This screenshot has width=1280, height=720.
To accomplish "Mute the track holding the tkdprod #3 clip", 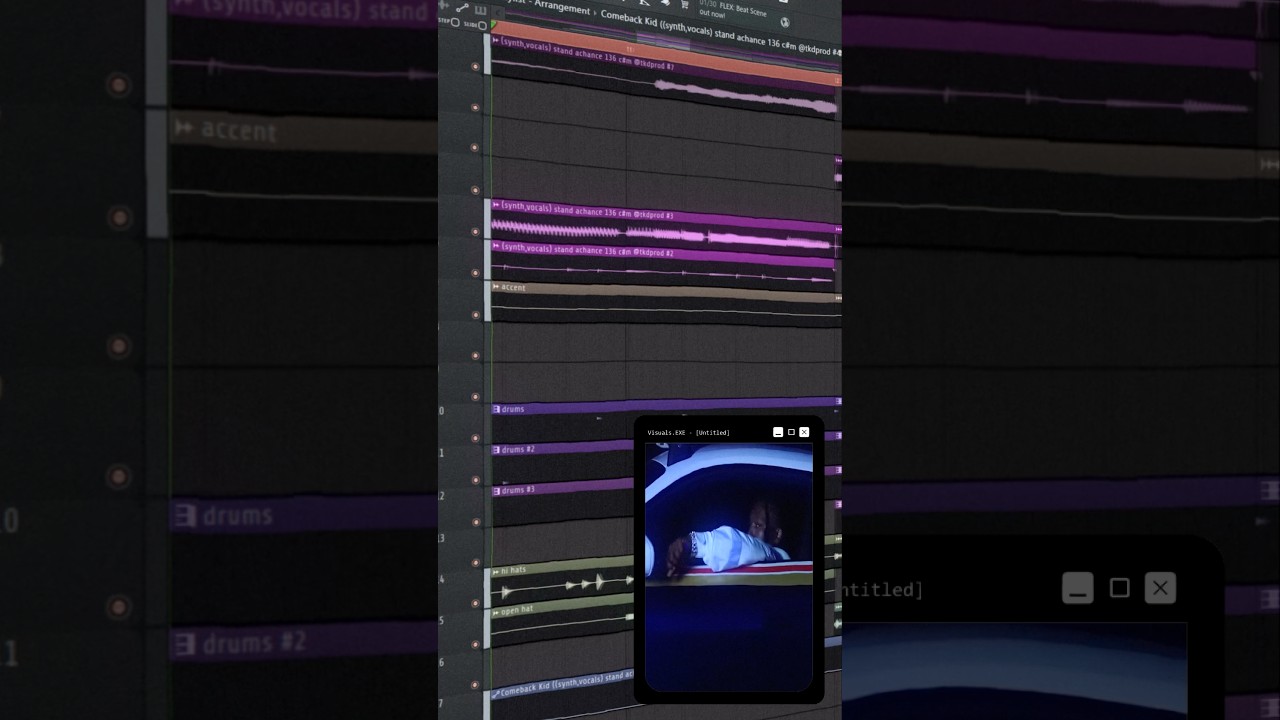I will click(x=475, y=232).
